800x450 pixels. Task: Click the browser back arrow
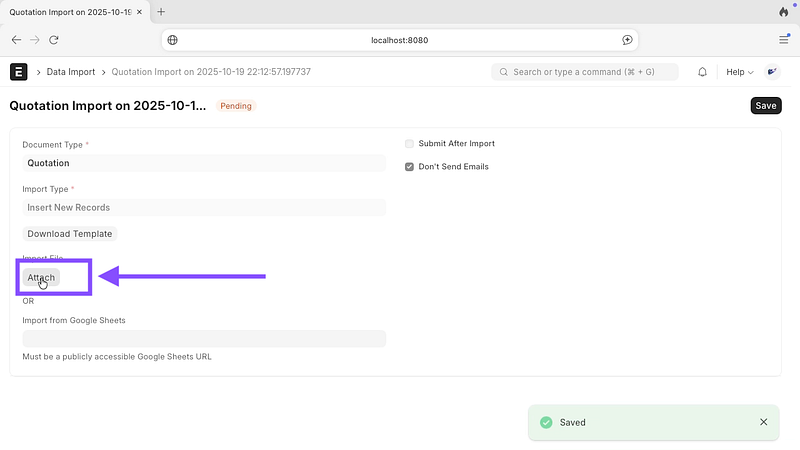click(x=16, y=40)
